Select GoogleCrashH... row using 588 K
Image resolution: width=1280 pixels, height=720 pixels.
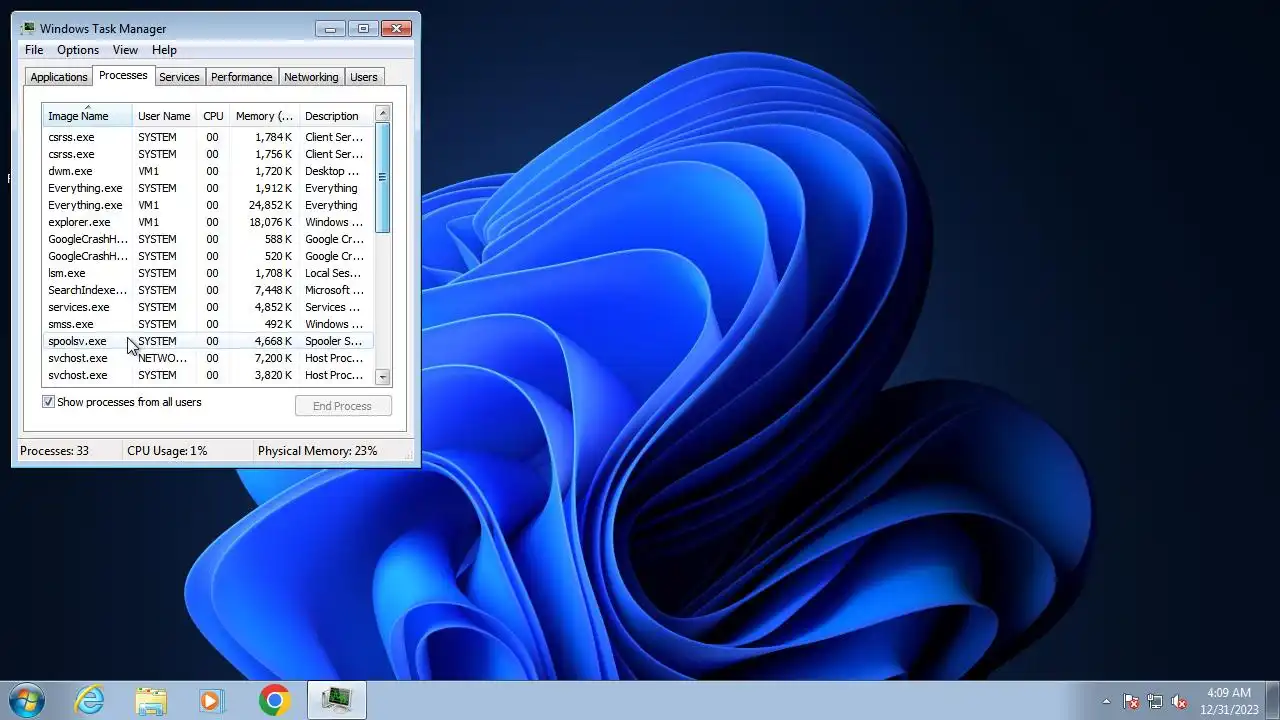point(208,239)
